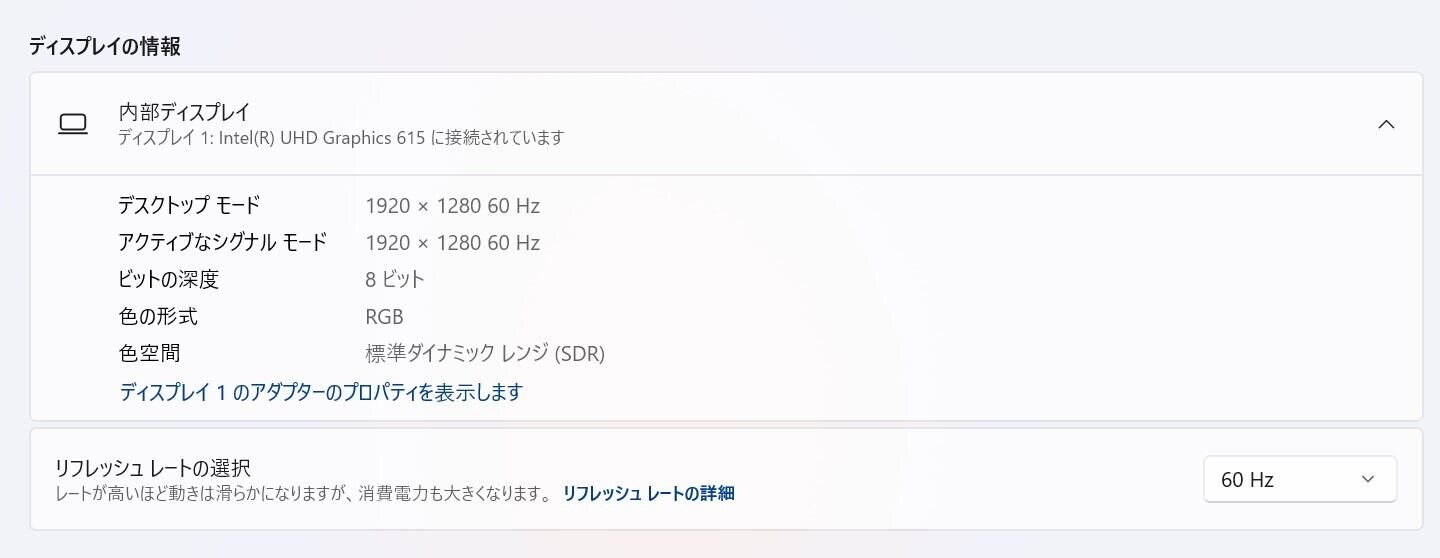Click the デスクトップ モード label

(x=189, y=206)
